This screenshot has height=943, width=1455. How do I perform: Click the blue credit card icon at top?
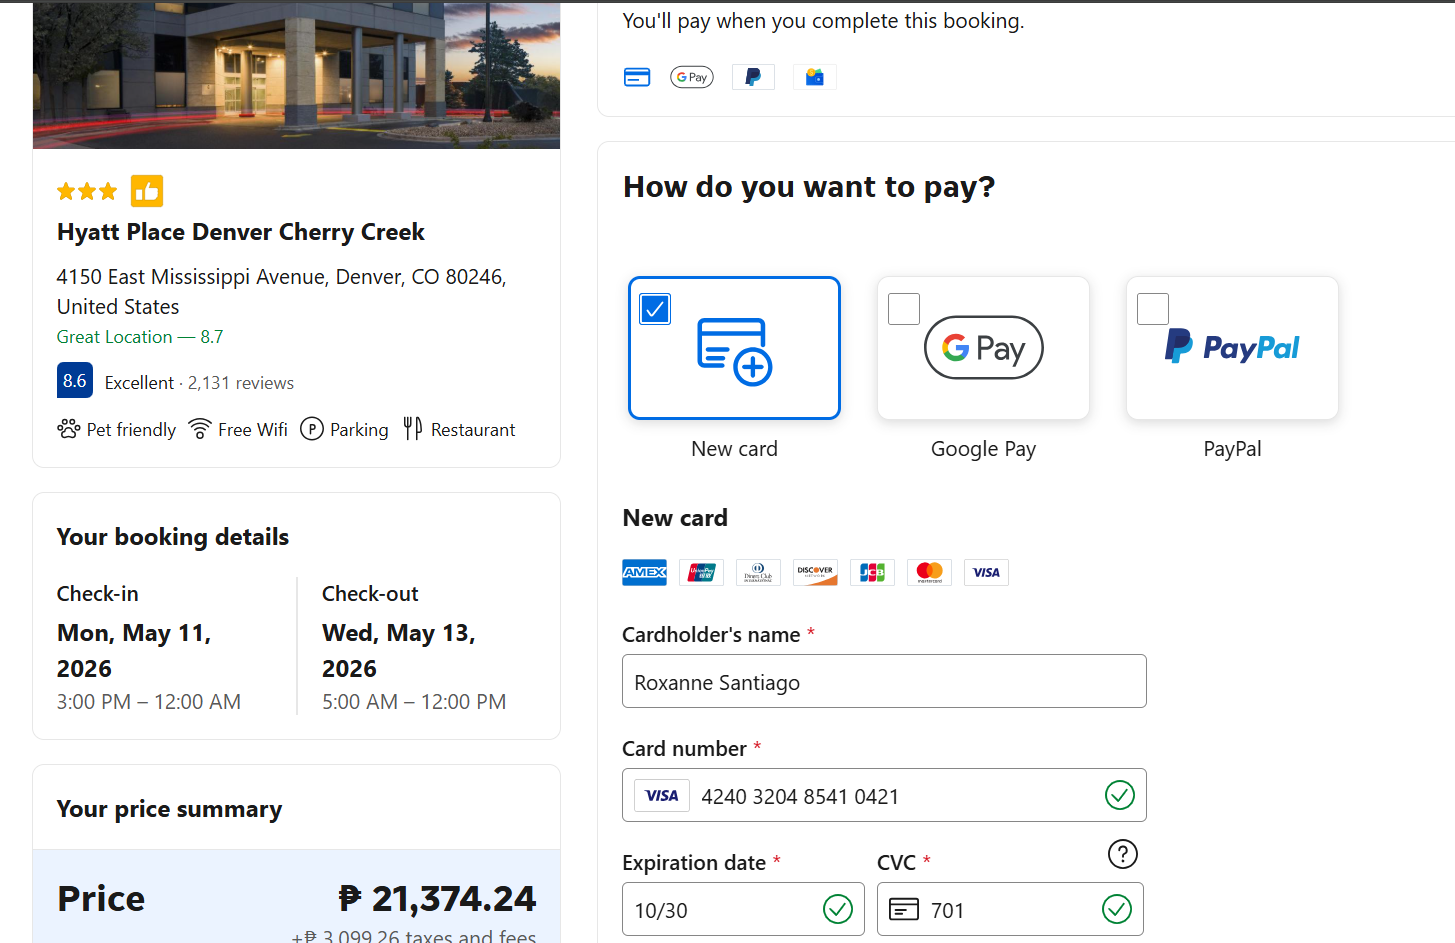pyautogui.click(x=637, y=77)
